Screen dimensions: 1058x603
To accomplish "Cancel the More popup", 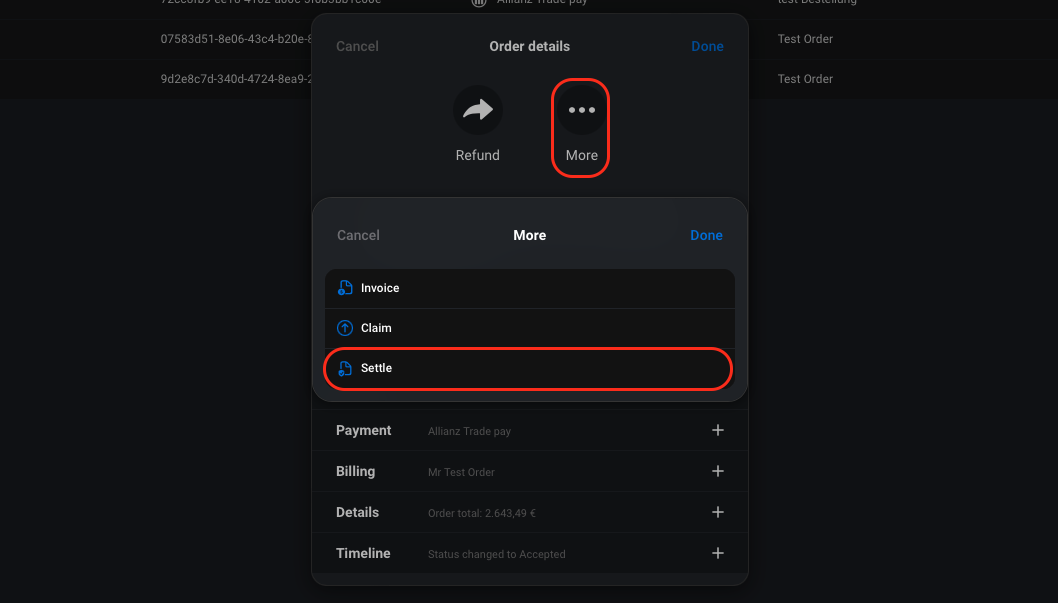I will 358,235.
